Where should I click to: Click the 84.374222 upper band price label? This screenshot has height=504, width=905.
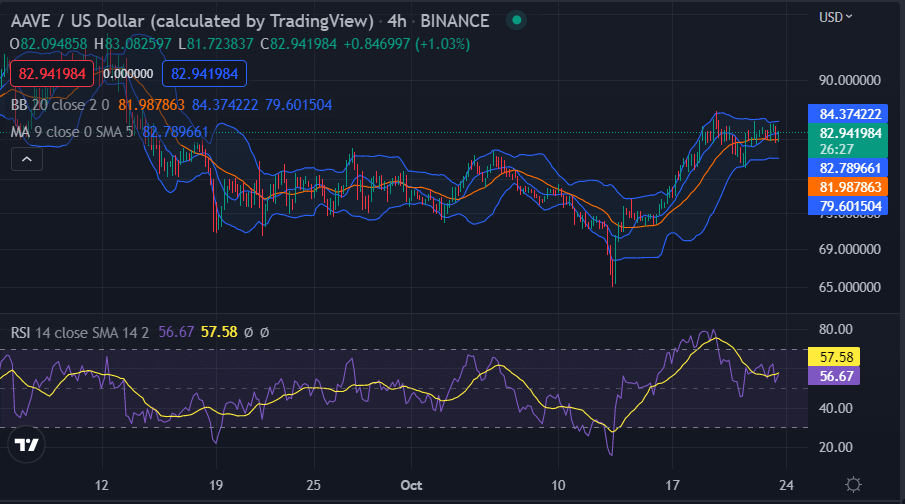coord(847,114)
